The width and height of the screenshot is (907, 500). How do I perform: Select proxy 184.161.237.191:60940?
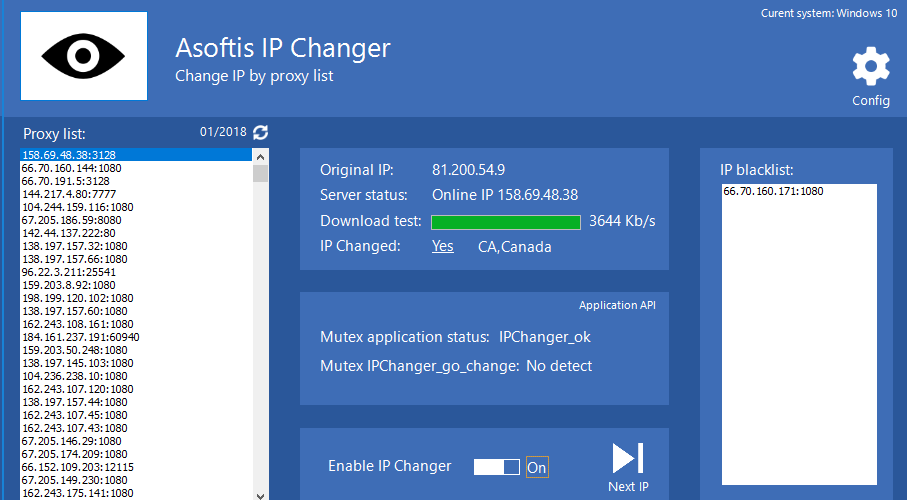(x=136, y=337)
